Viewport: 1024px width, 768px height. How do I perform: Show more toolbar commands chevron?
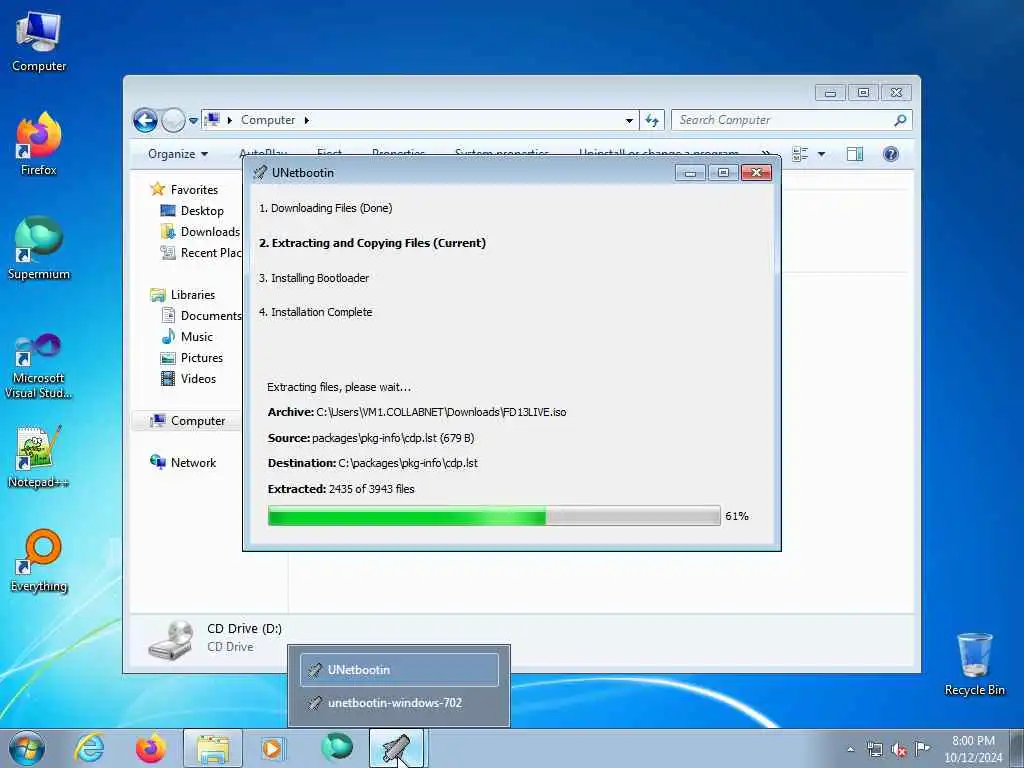pyautogui.click(x=765, y=154)
